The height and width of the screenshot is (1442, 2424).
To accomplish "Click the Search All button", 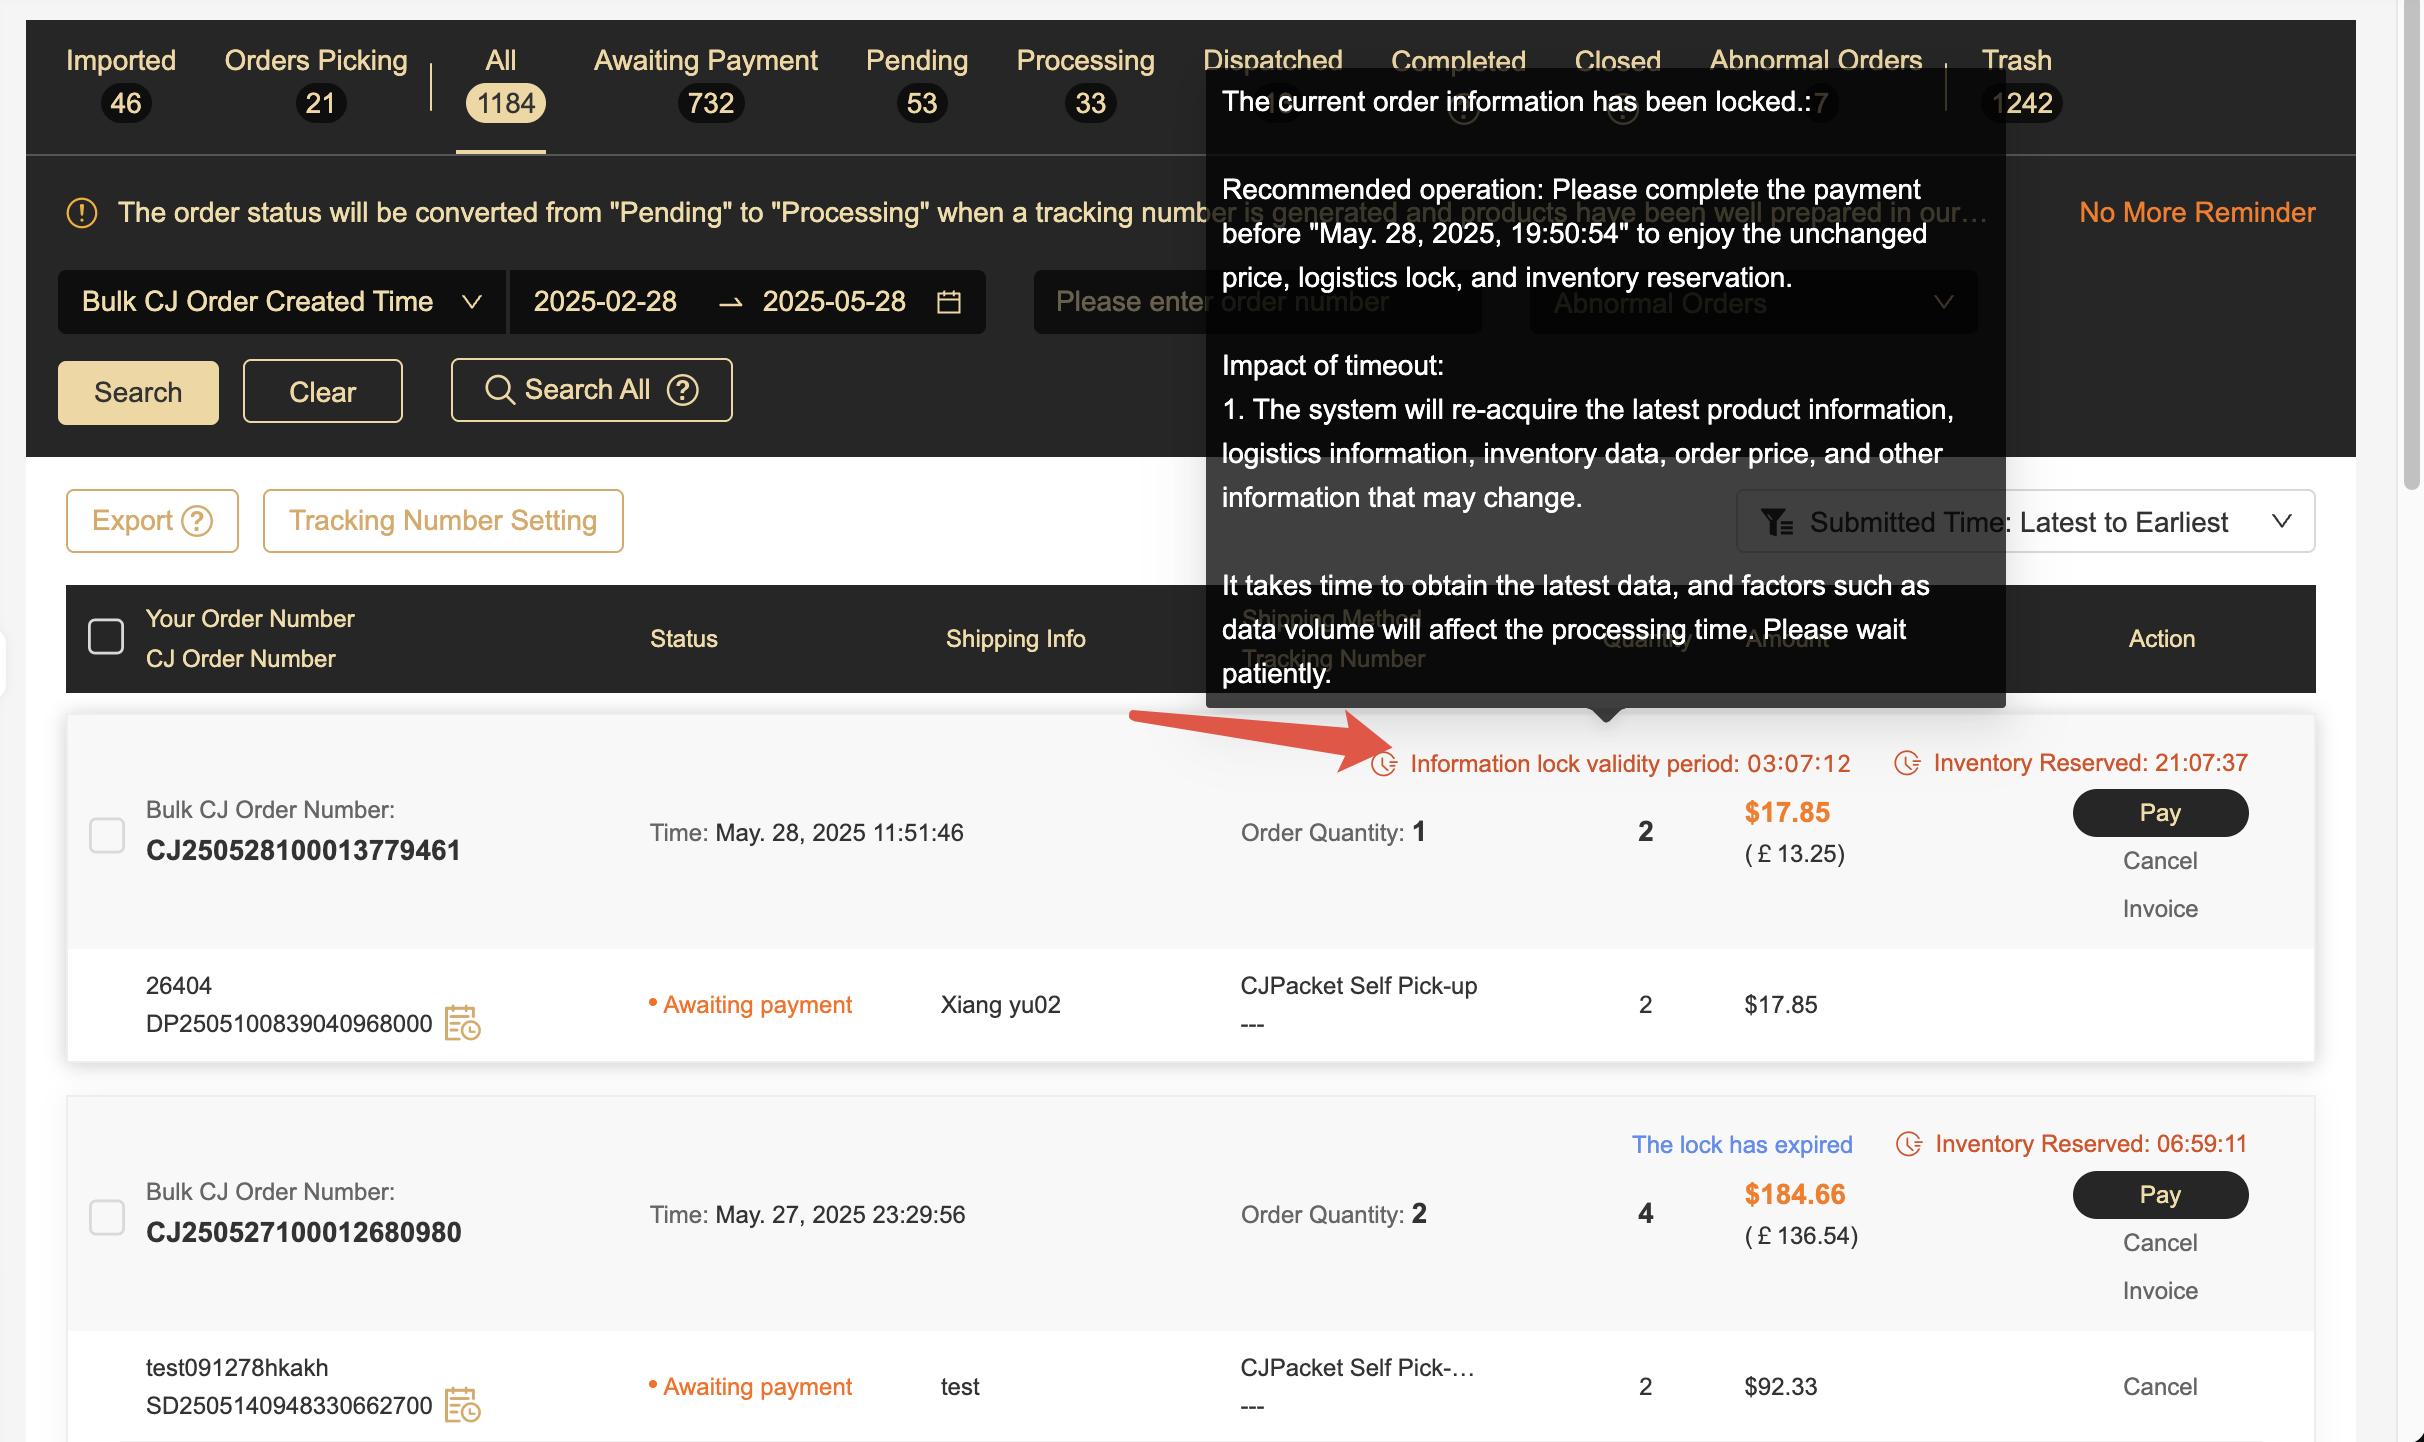I will click(x=592, y=390).
